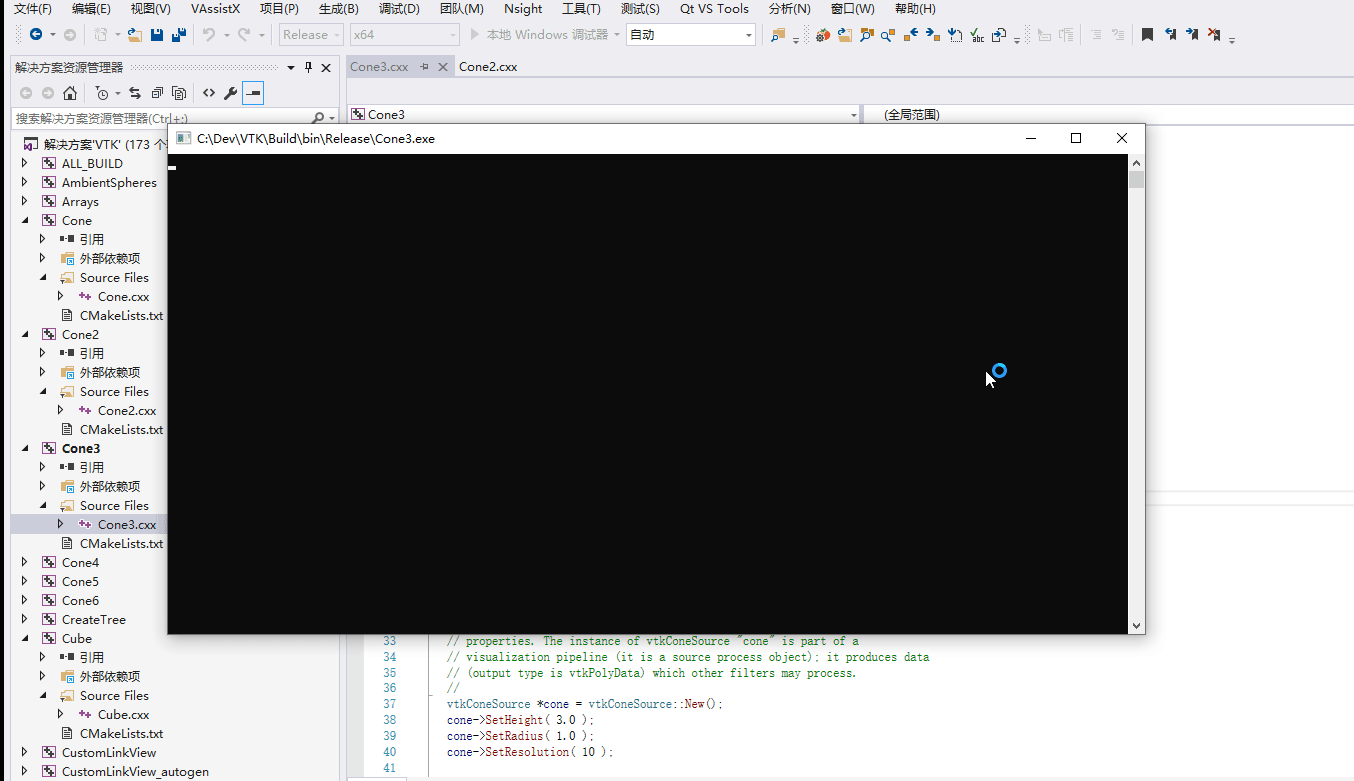Save the current file with disk icon
Image resolution: width=1354 pixels, height=781 pixels.
157,34
